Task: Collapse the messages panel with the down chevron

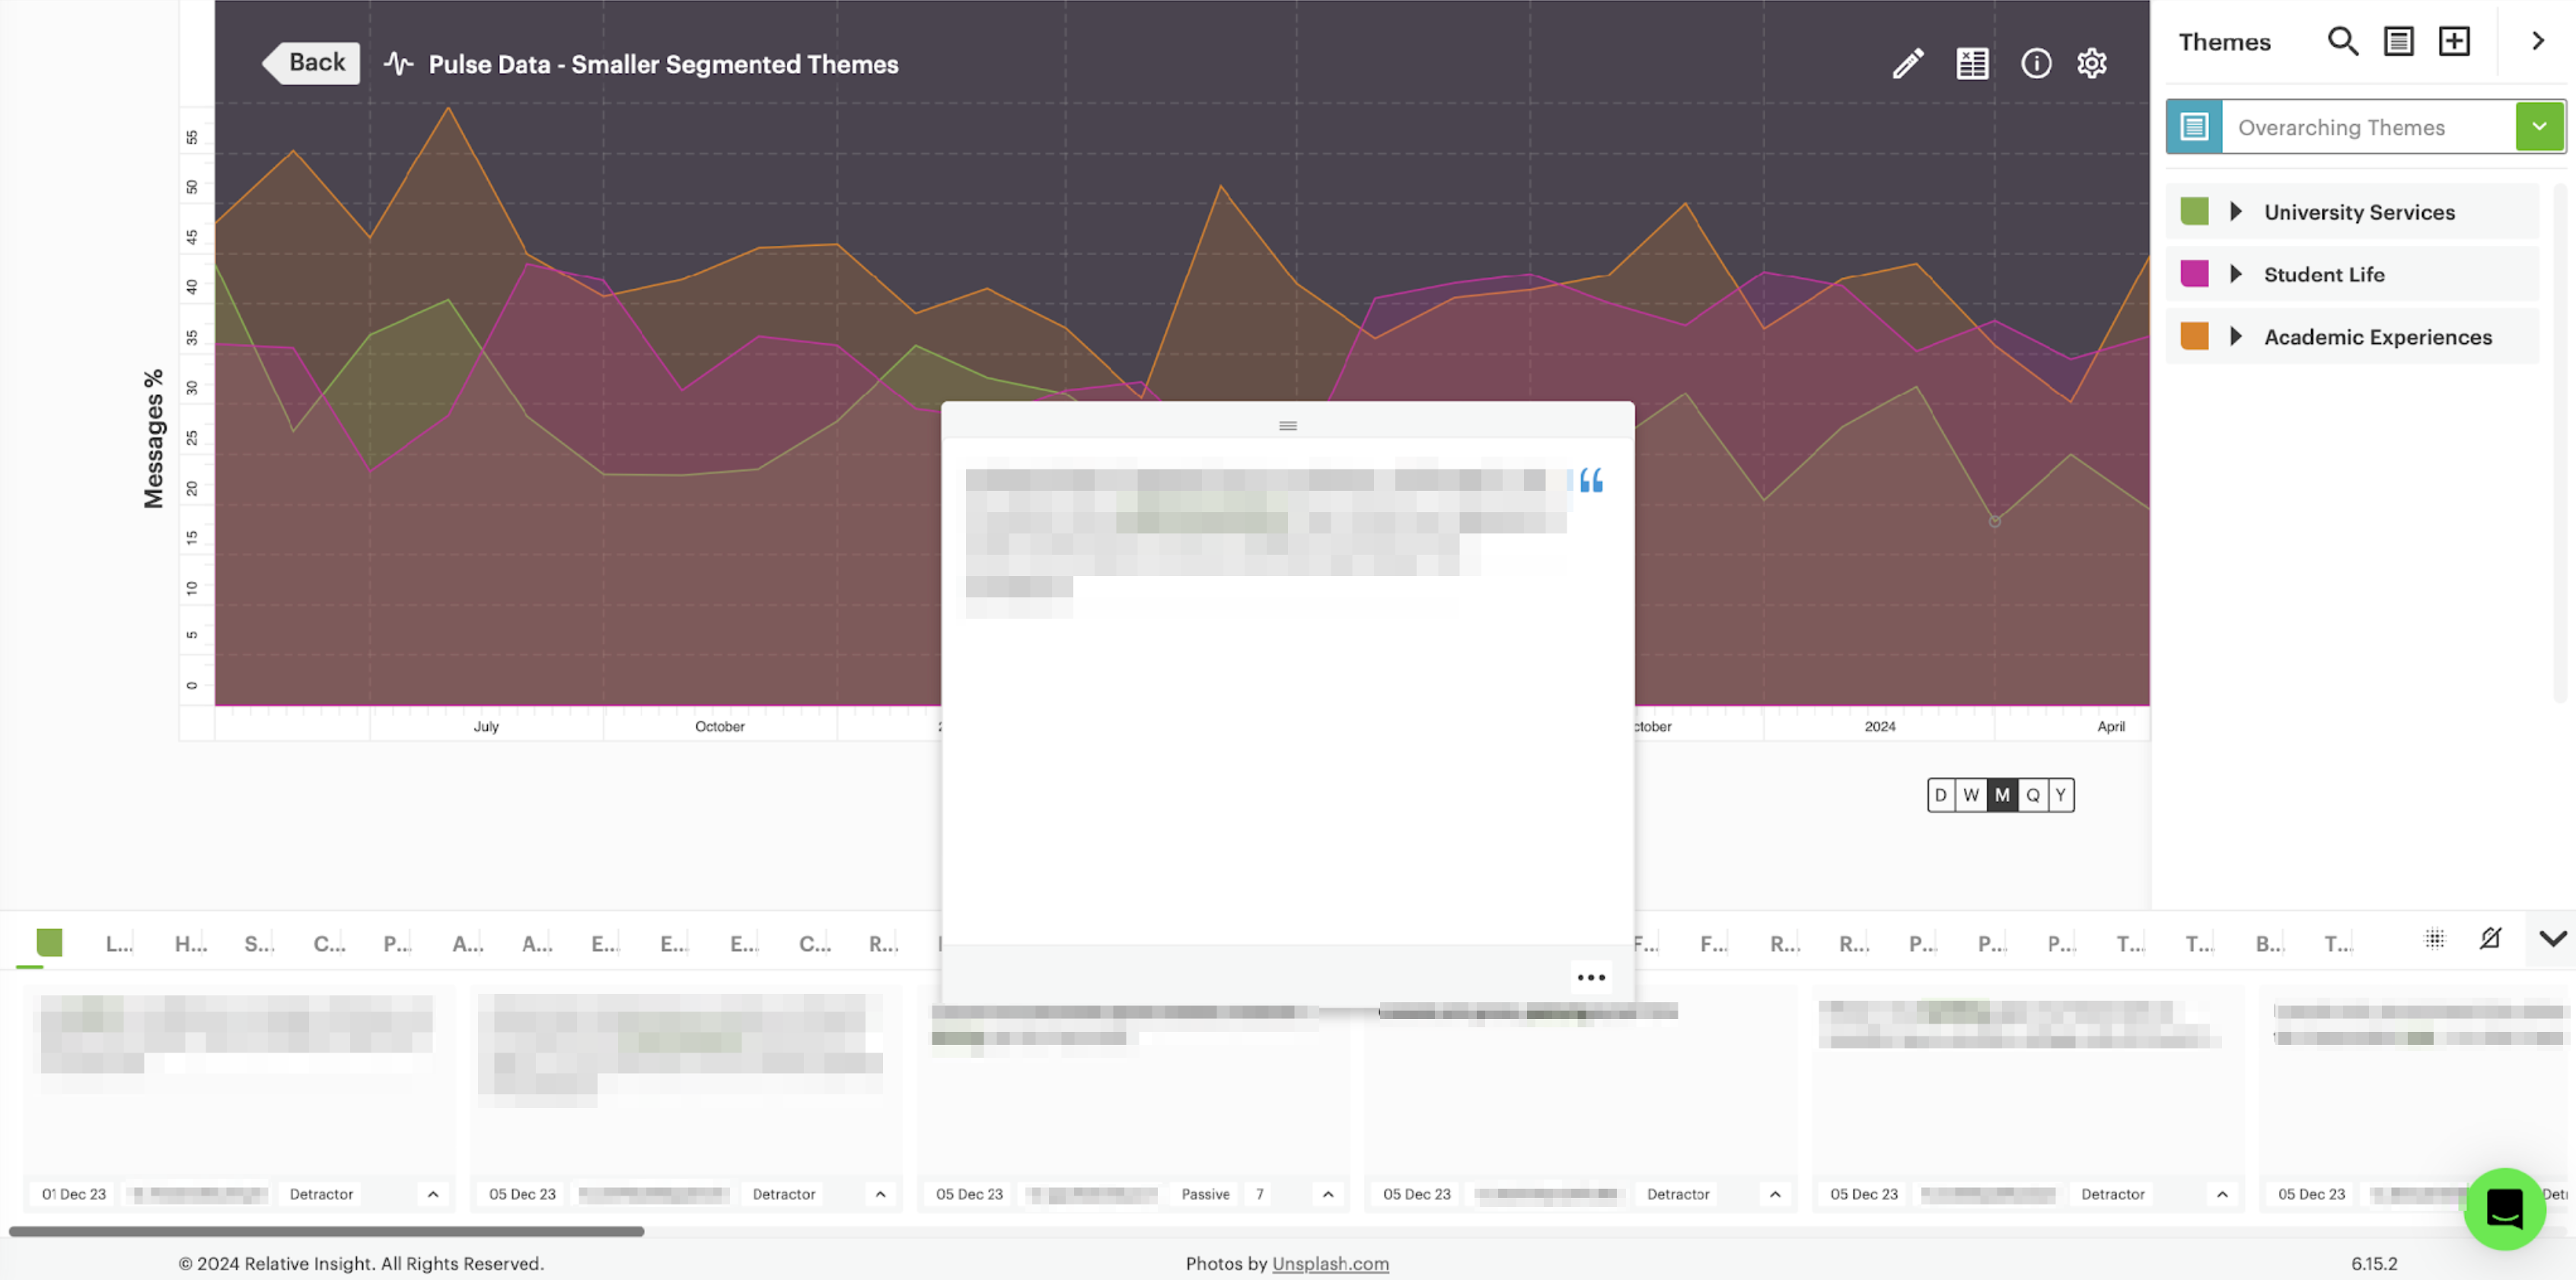Action: pyautogui.click(x=2553, y=939)
